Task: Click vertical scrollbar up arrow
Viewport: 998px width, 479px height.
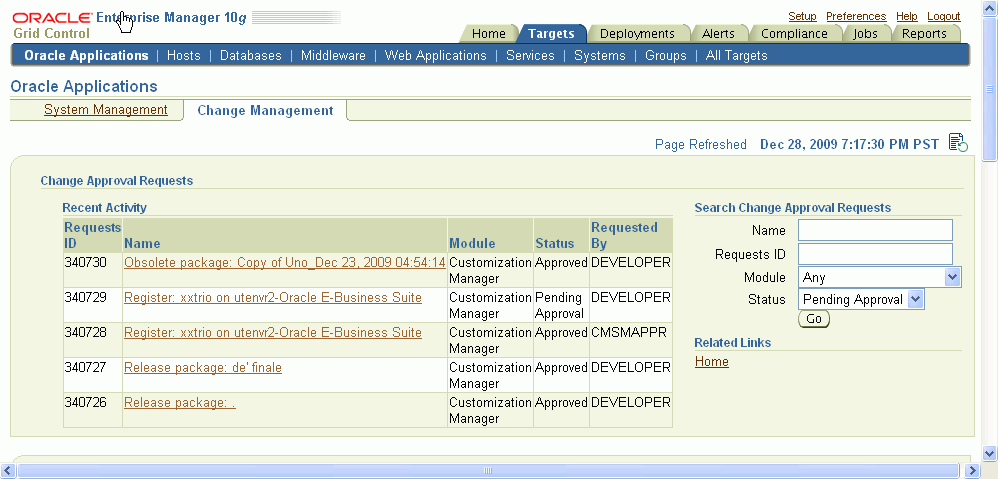Action: point(990,7)
